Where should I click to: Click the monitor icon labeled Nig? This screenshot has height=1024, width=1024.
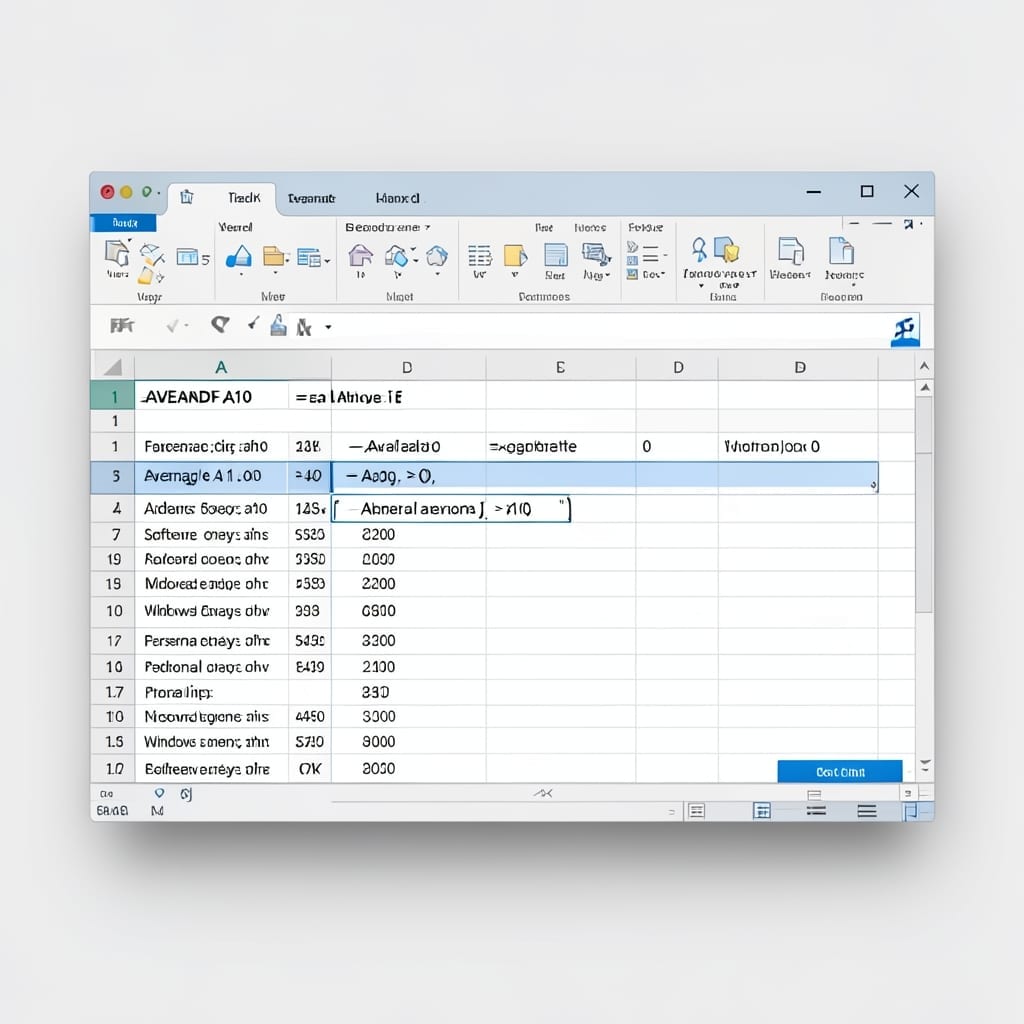(x=596, y=254)
